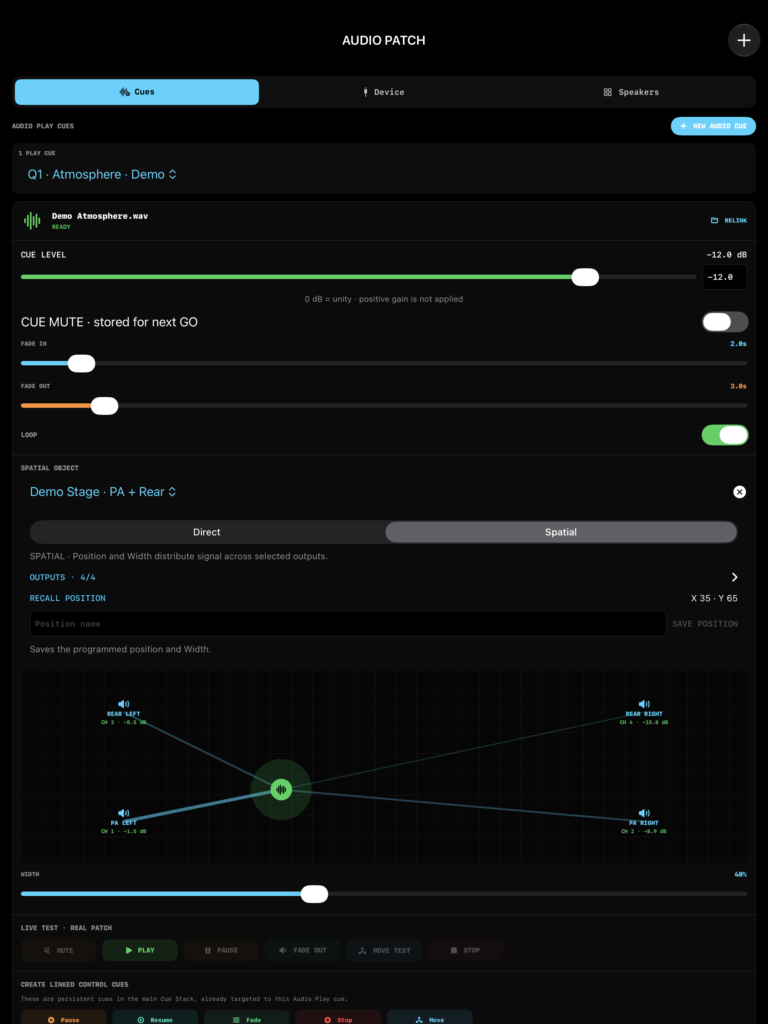Screen dimensions: 768x1024
Task: Expand the Outputs 4/4 row chevron
Action: (x=735, y=577)
